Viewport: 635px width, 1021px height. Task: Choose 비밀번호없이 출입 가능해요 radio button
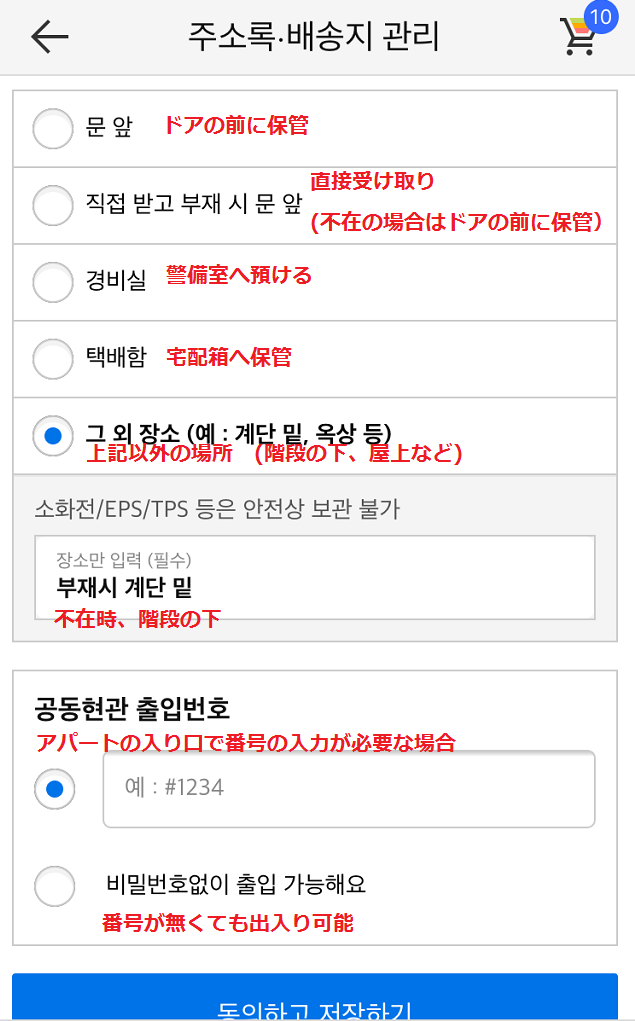click(54, 885)
